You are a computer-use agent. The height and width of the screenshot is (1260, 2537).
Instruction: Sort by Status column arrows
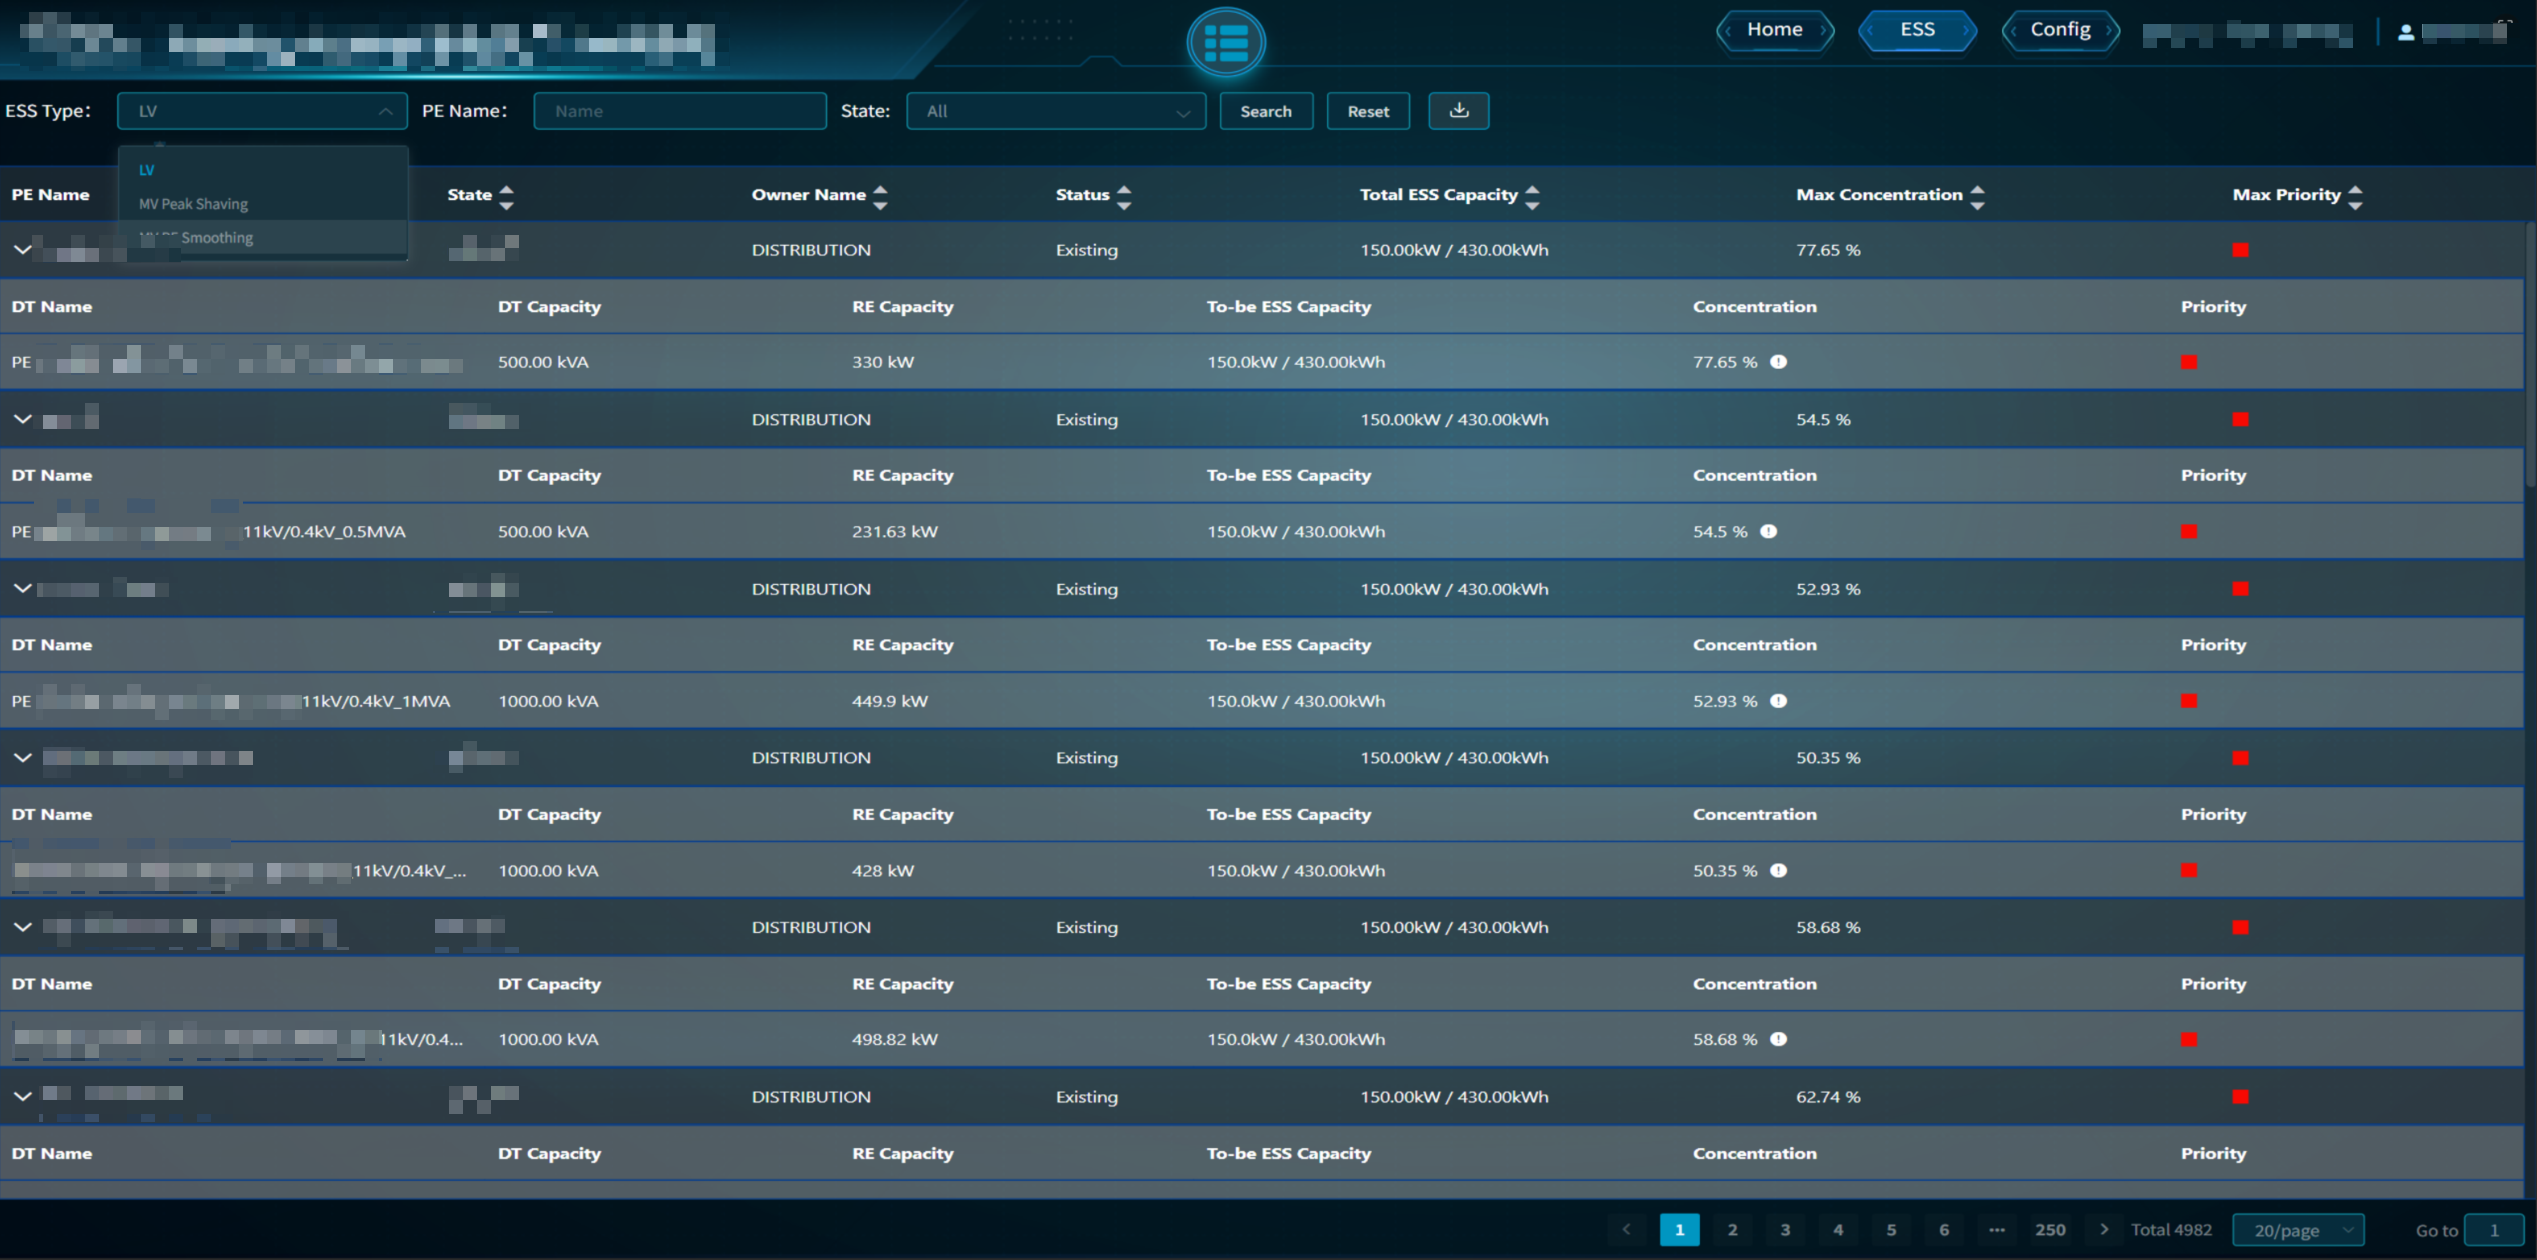click(x=1124, y=197)
